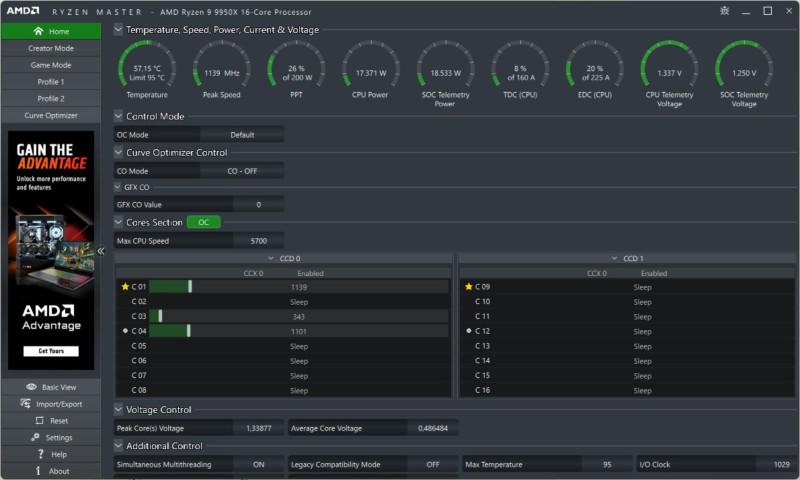The image size is (800, 480).
Task: Click the PPT gauge dial
Action: click(296, 66)
